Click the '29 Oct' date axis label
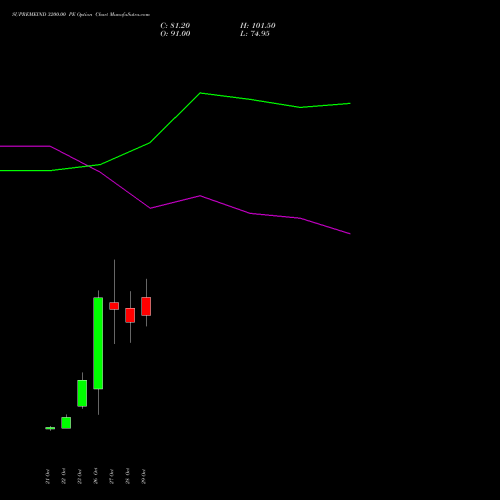 [x=144, y=477]
